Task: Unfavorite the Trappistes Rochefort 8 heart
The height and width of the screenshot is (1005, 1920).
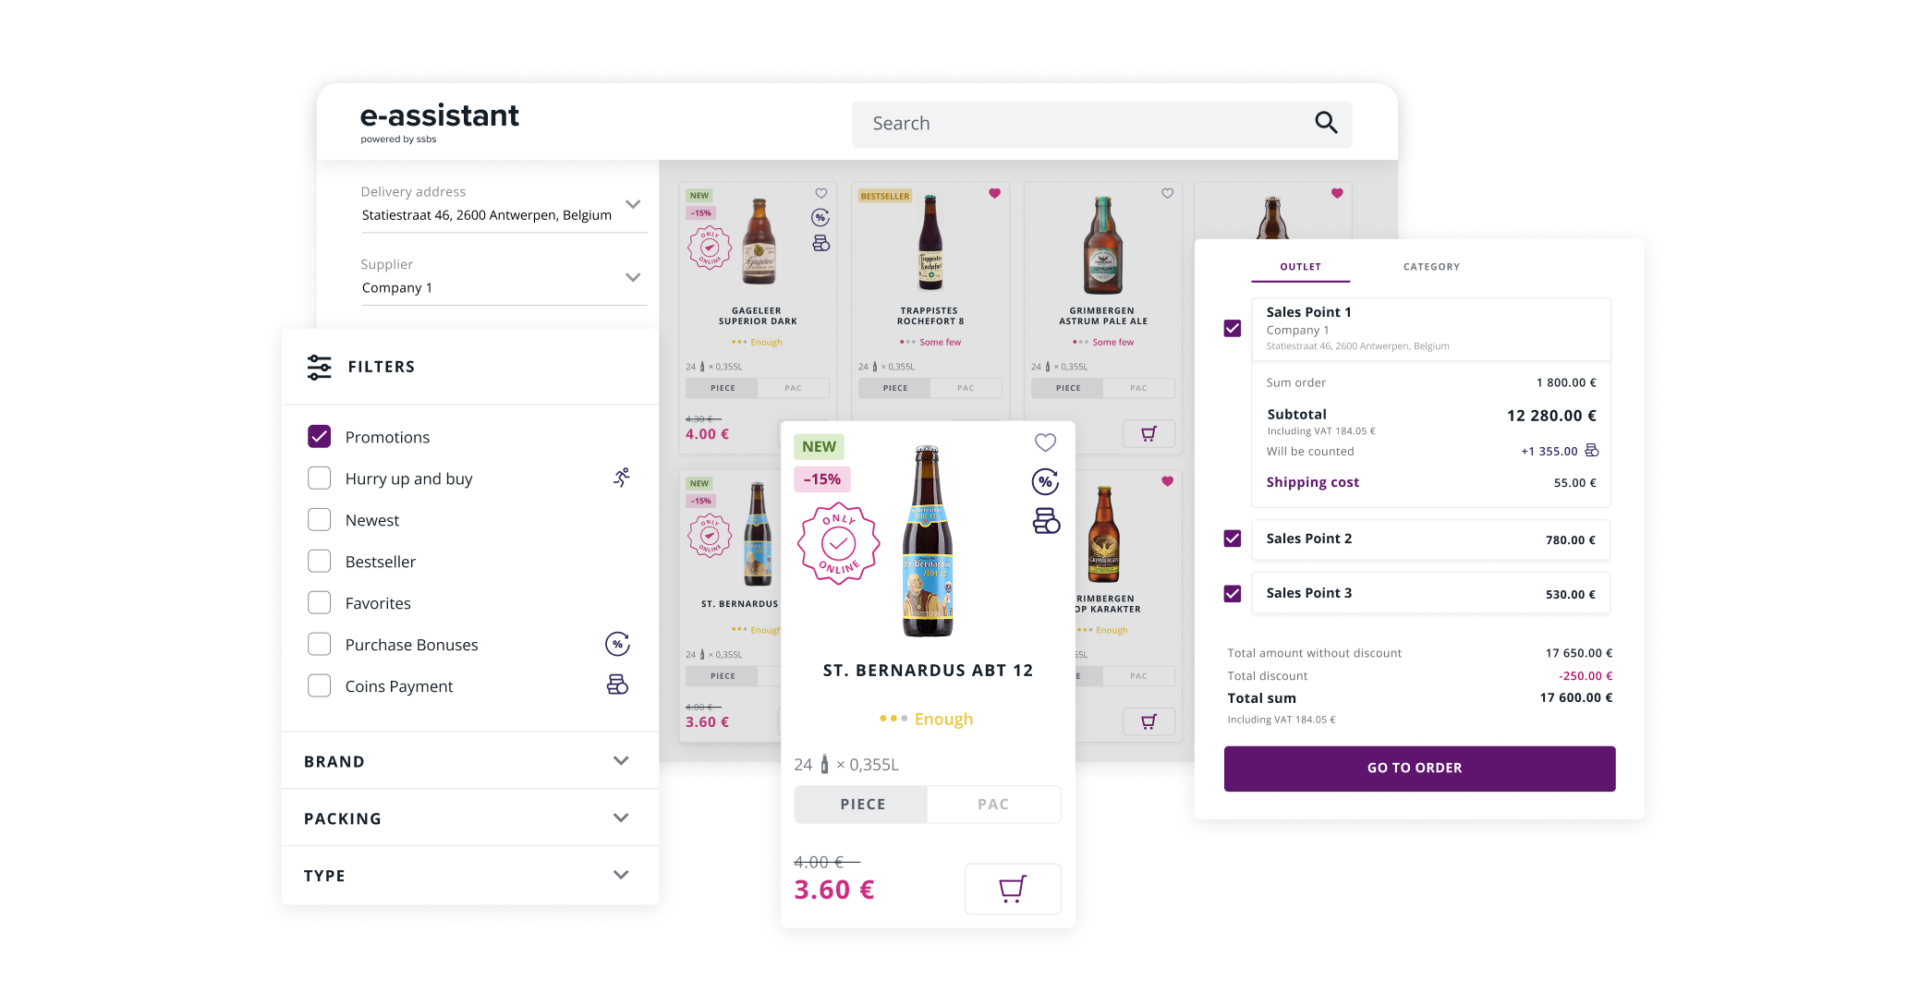Action: (x=994, y=194)
